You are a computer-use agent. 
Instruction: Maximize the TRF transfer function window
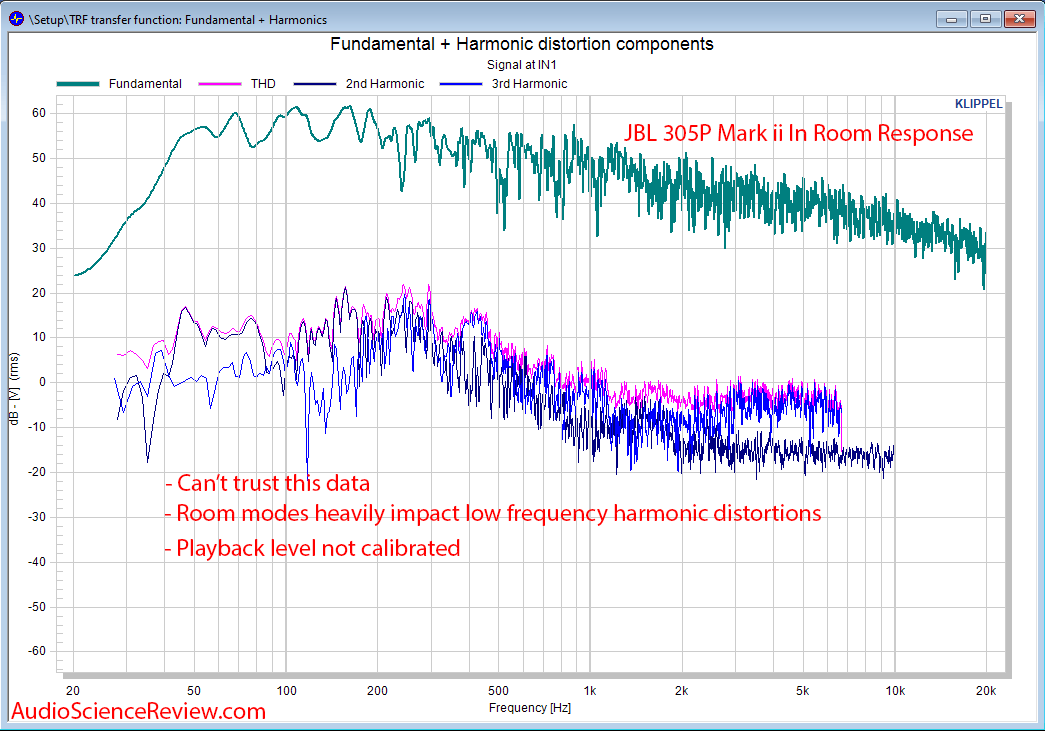click(985, 19)
